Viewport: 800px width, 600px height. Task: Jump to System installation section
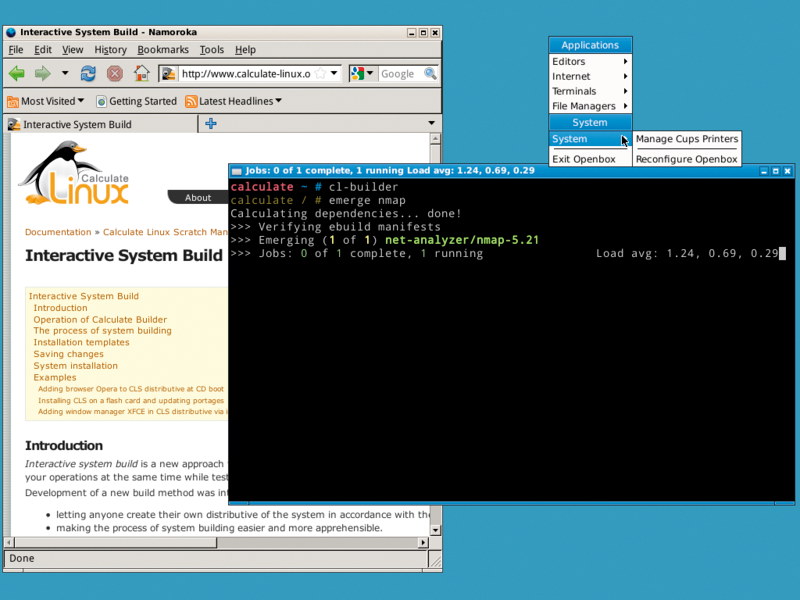76,366
